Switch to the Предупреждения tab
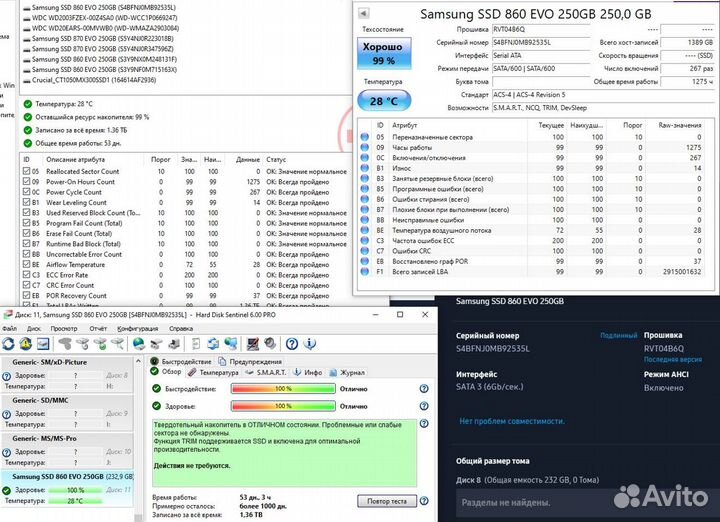This screenshot has height=522, width=720. click(x=250, y=361)
